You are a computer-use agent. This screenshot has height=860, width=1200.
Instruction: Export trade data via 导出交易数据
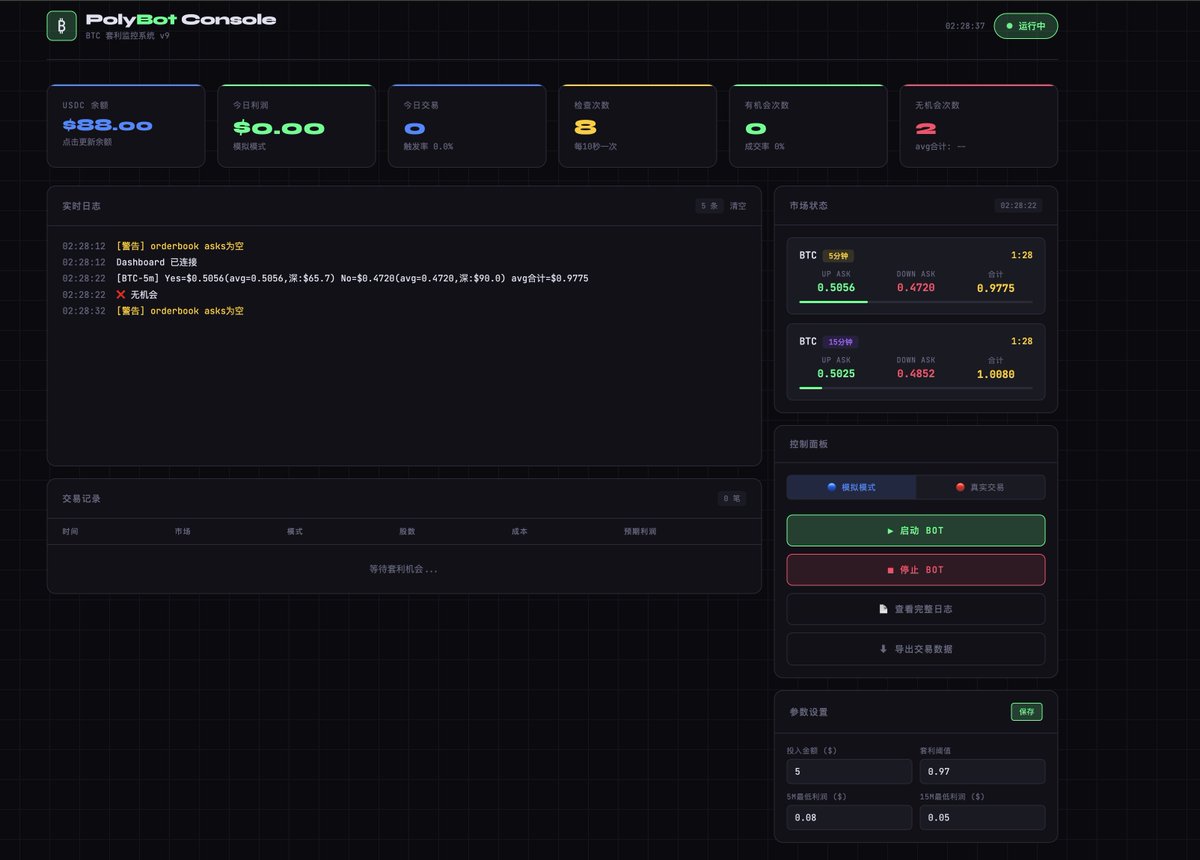pos(916,649)
